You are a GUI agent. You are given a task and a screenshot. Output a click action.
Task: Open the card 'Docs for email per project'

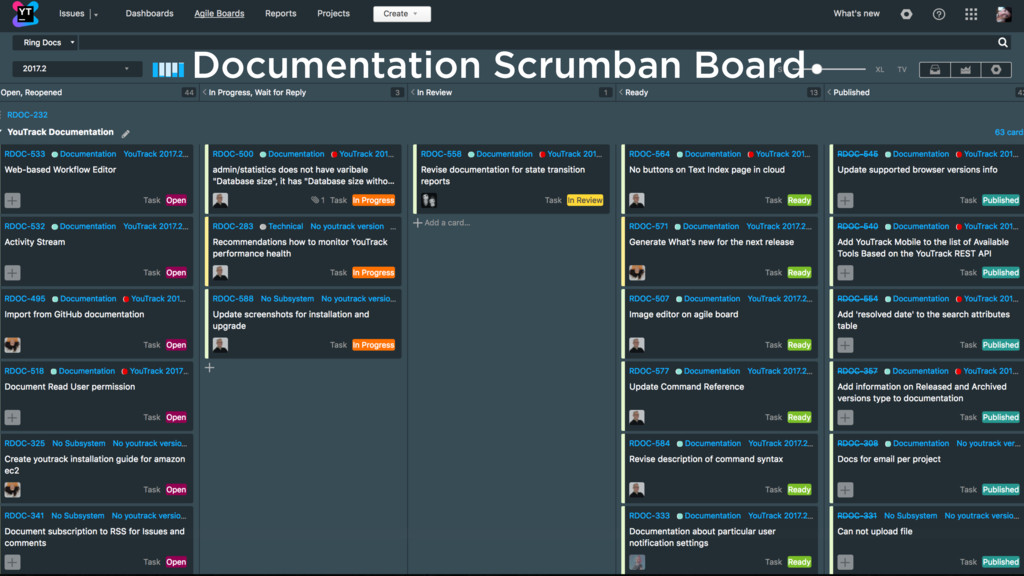pos(889,459)
